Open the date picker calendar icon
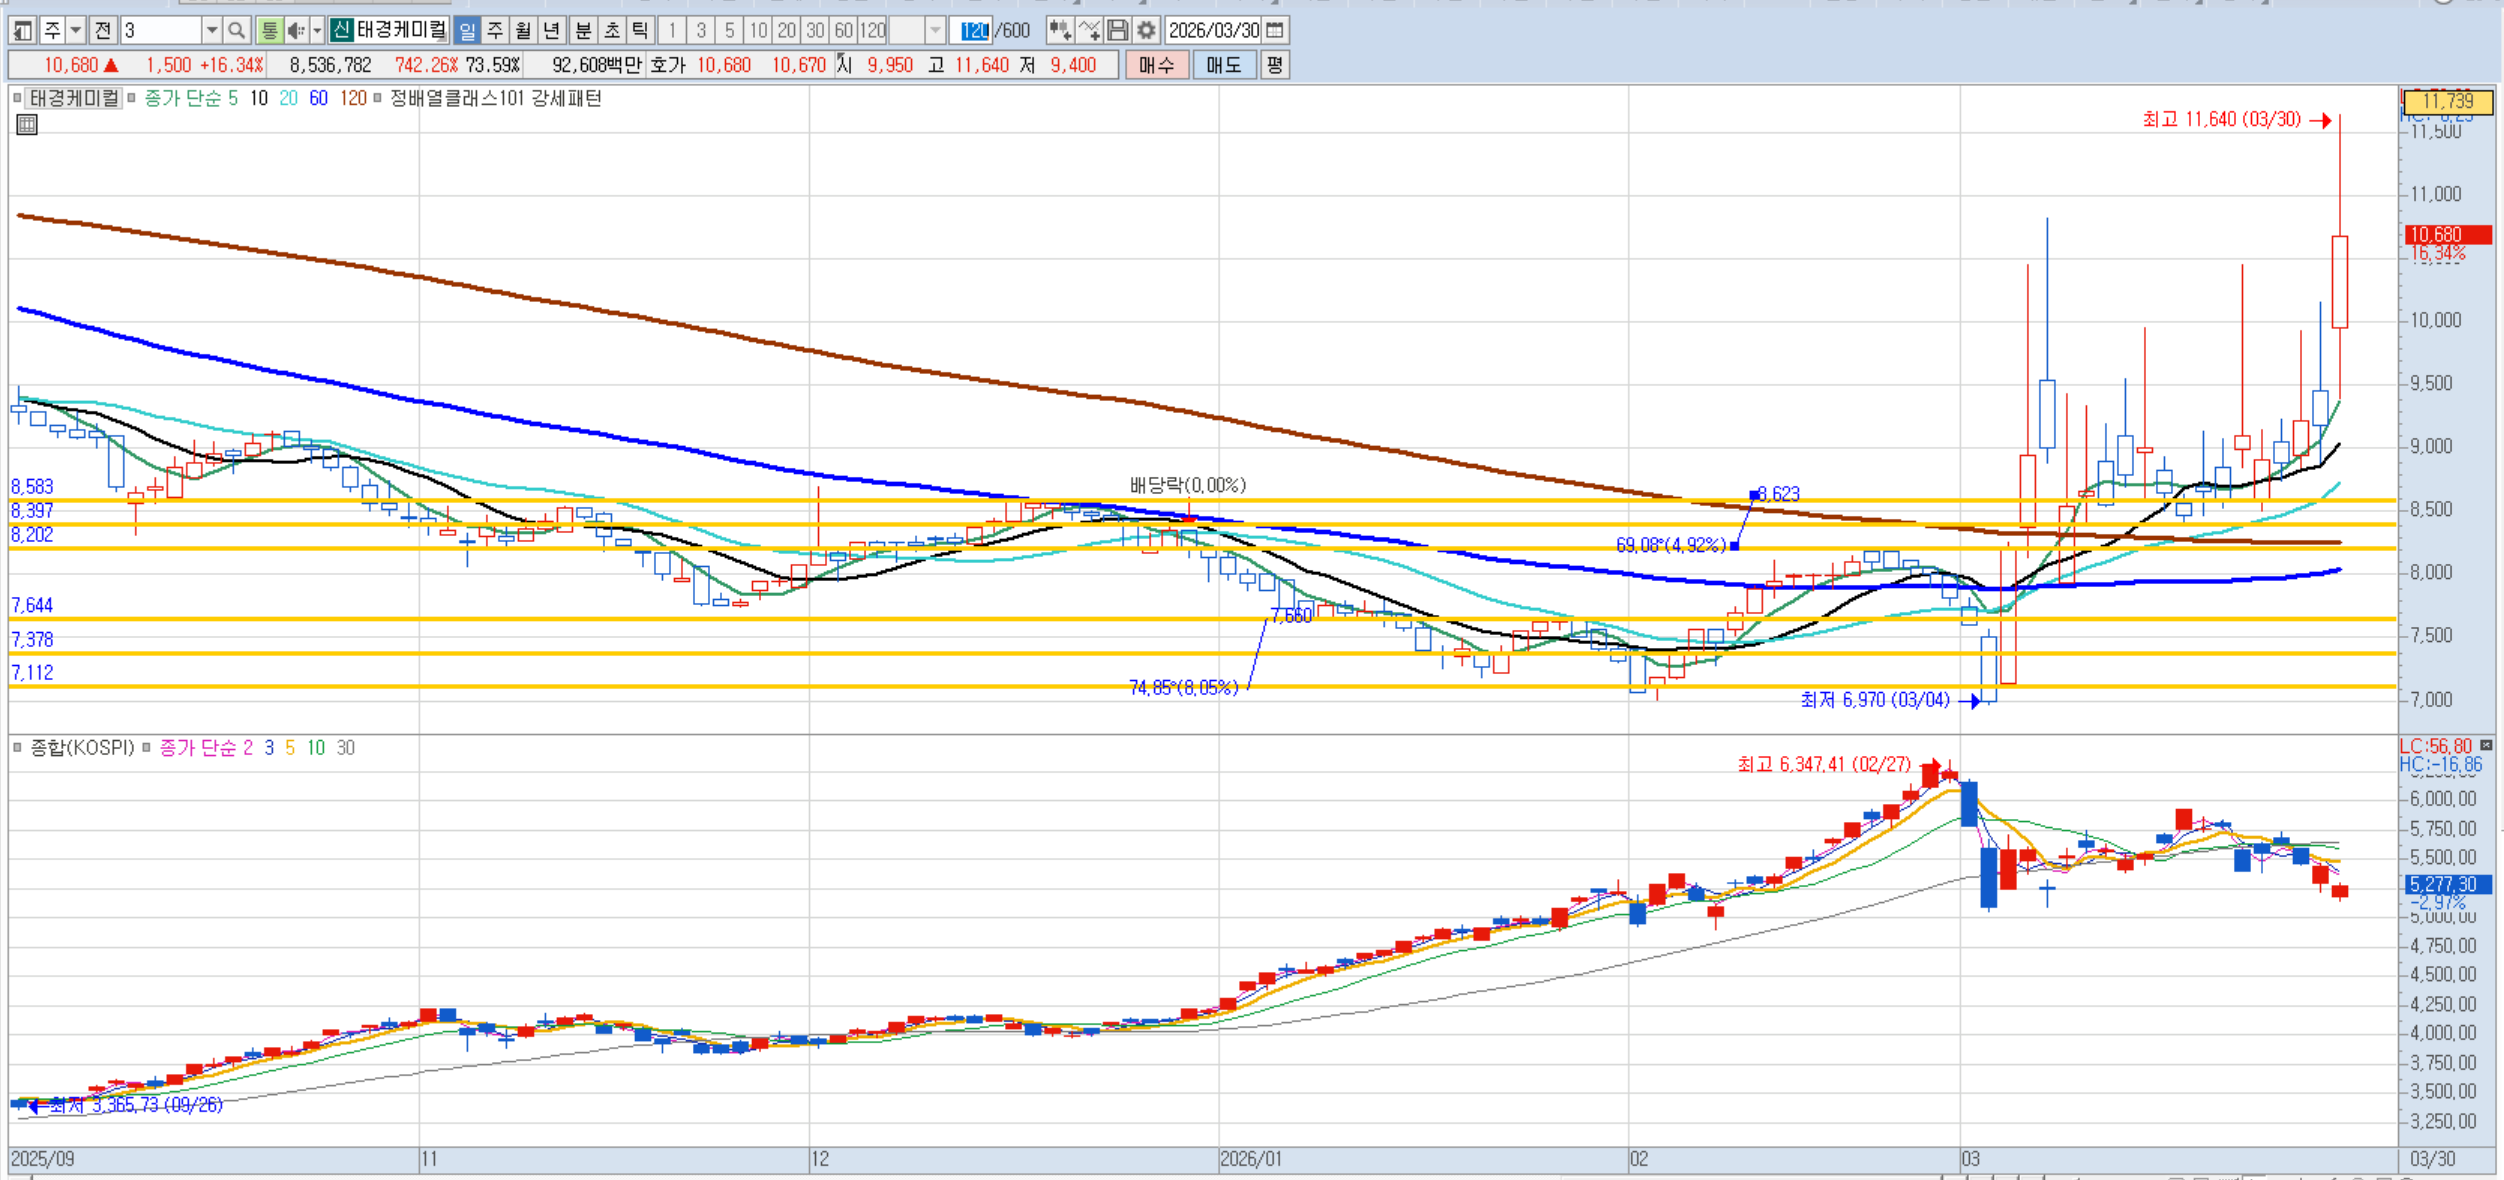Viewport: 2504px width, 1180px height. coord(1275,31)
